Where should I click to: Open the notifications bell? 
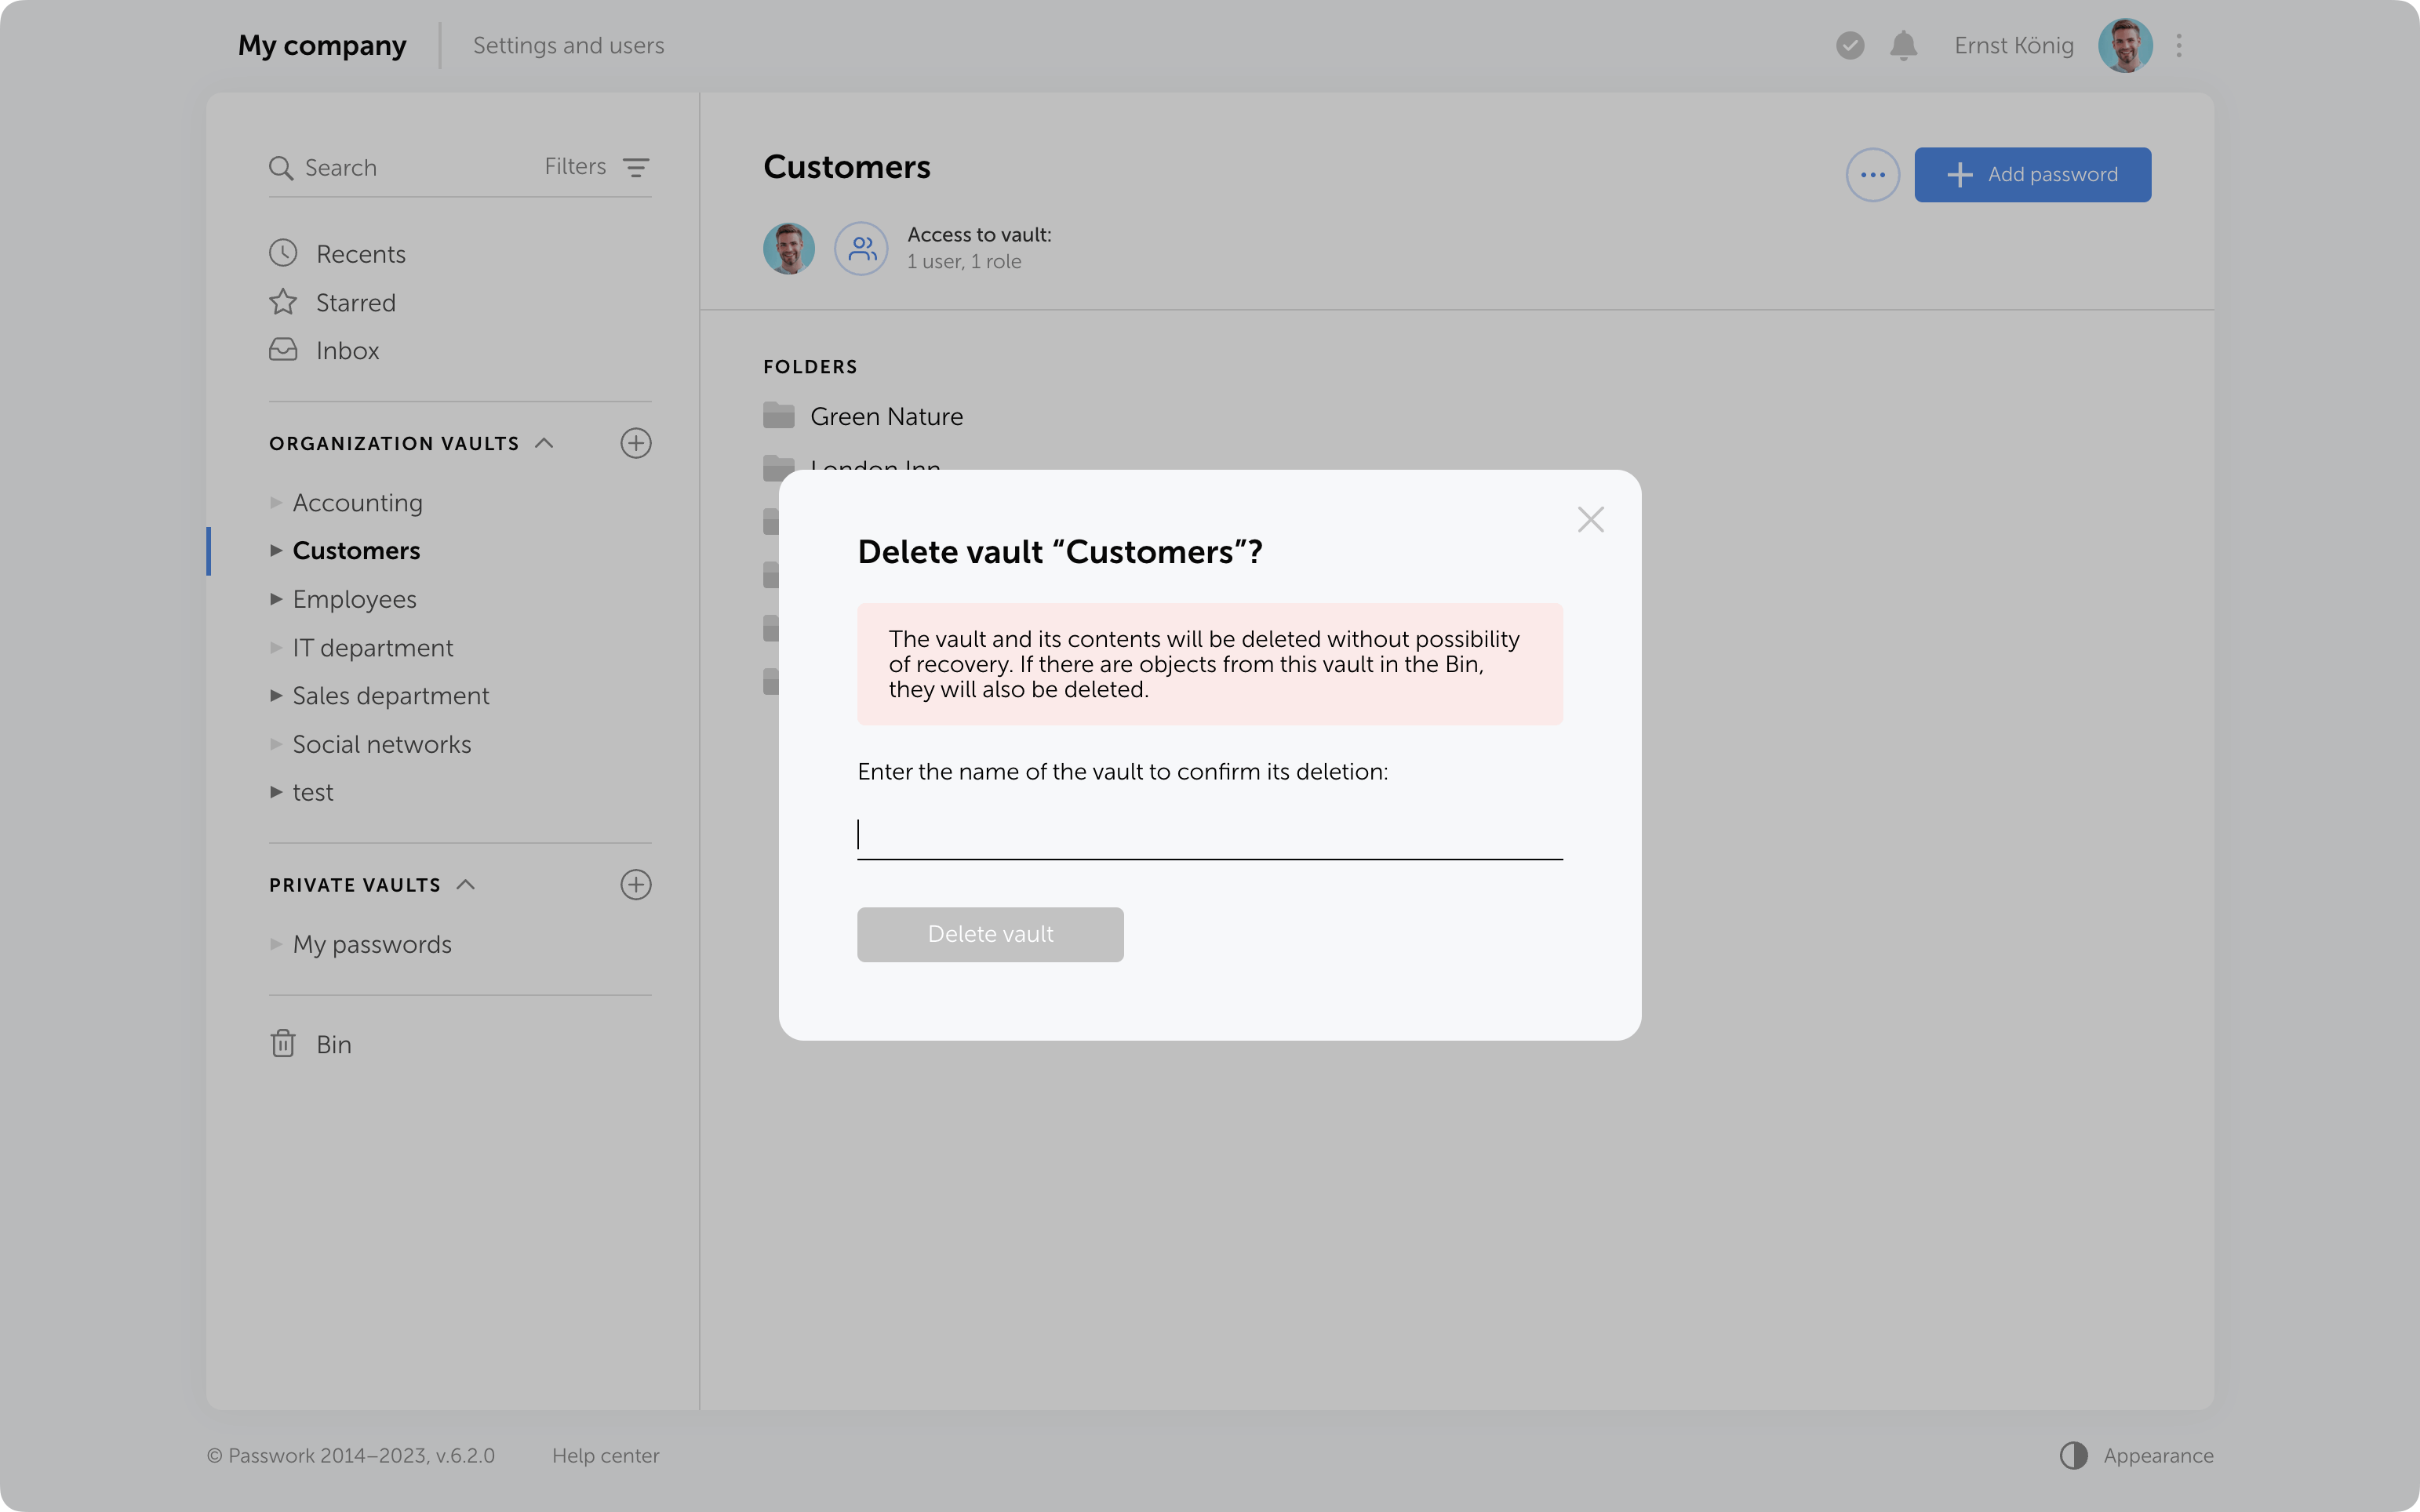click(x=1903, y=46)
